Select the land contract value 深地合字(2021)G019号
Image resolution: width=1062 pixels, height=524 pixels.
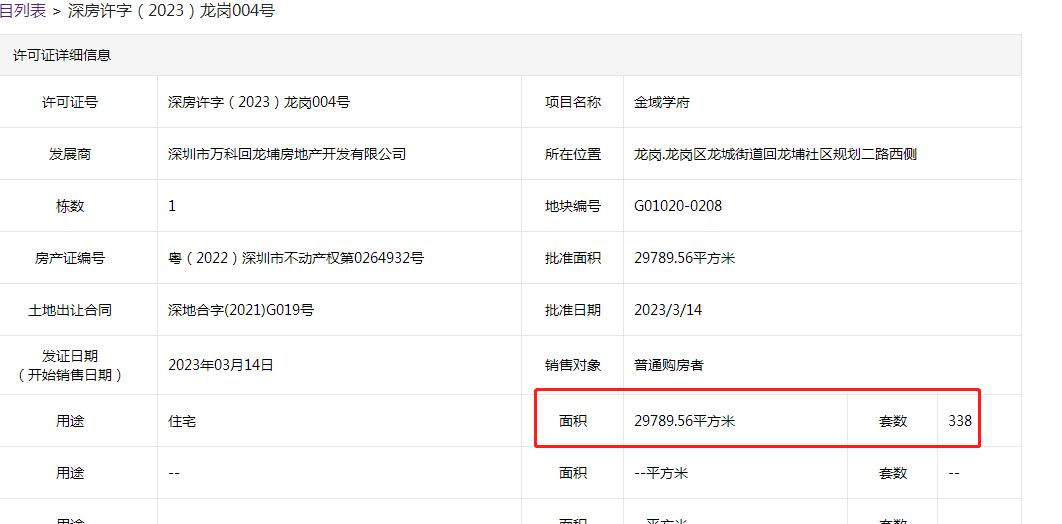point(241,310)
